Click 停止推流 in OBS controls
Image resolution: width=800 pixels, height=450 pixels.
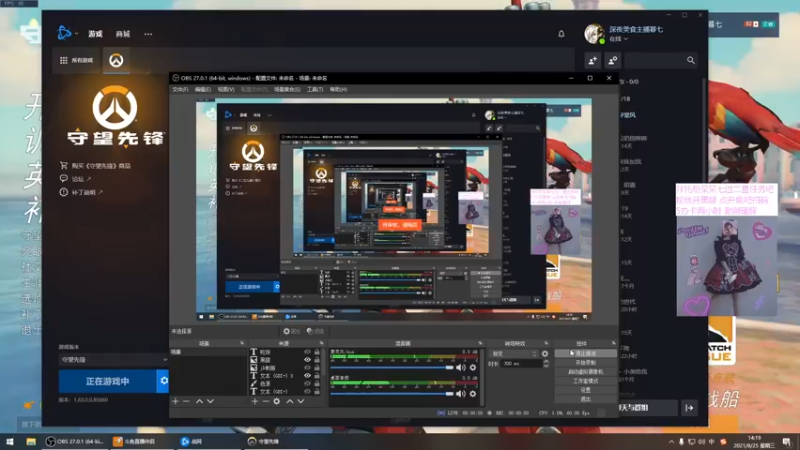585,353
